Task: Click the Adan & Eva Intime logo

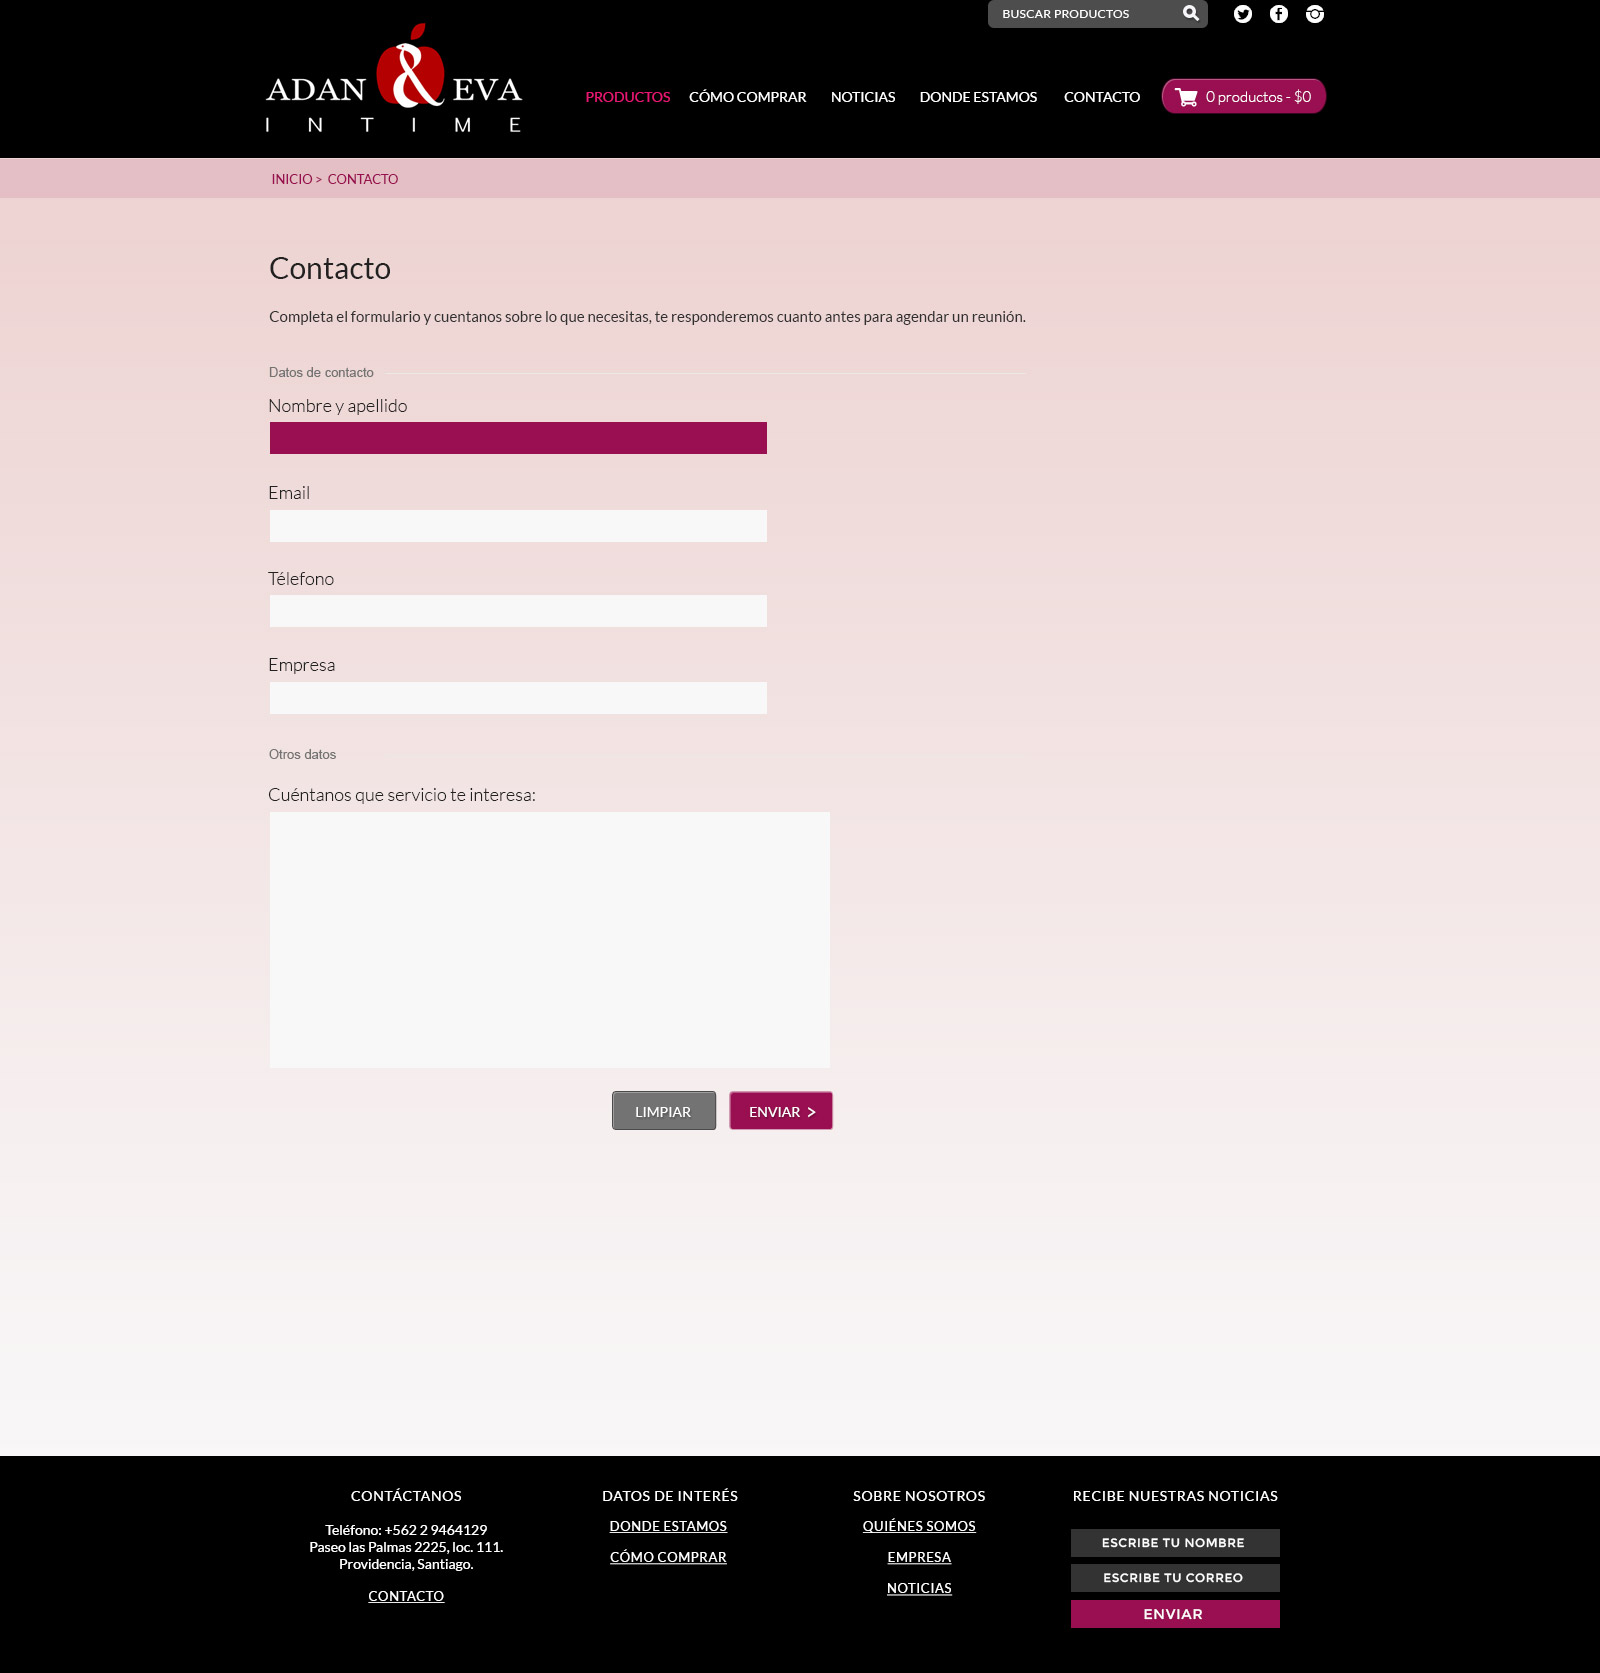Action: [394, 82]
